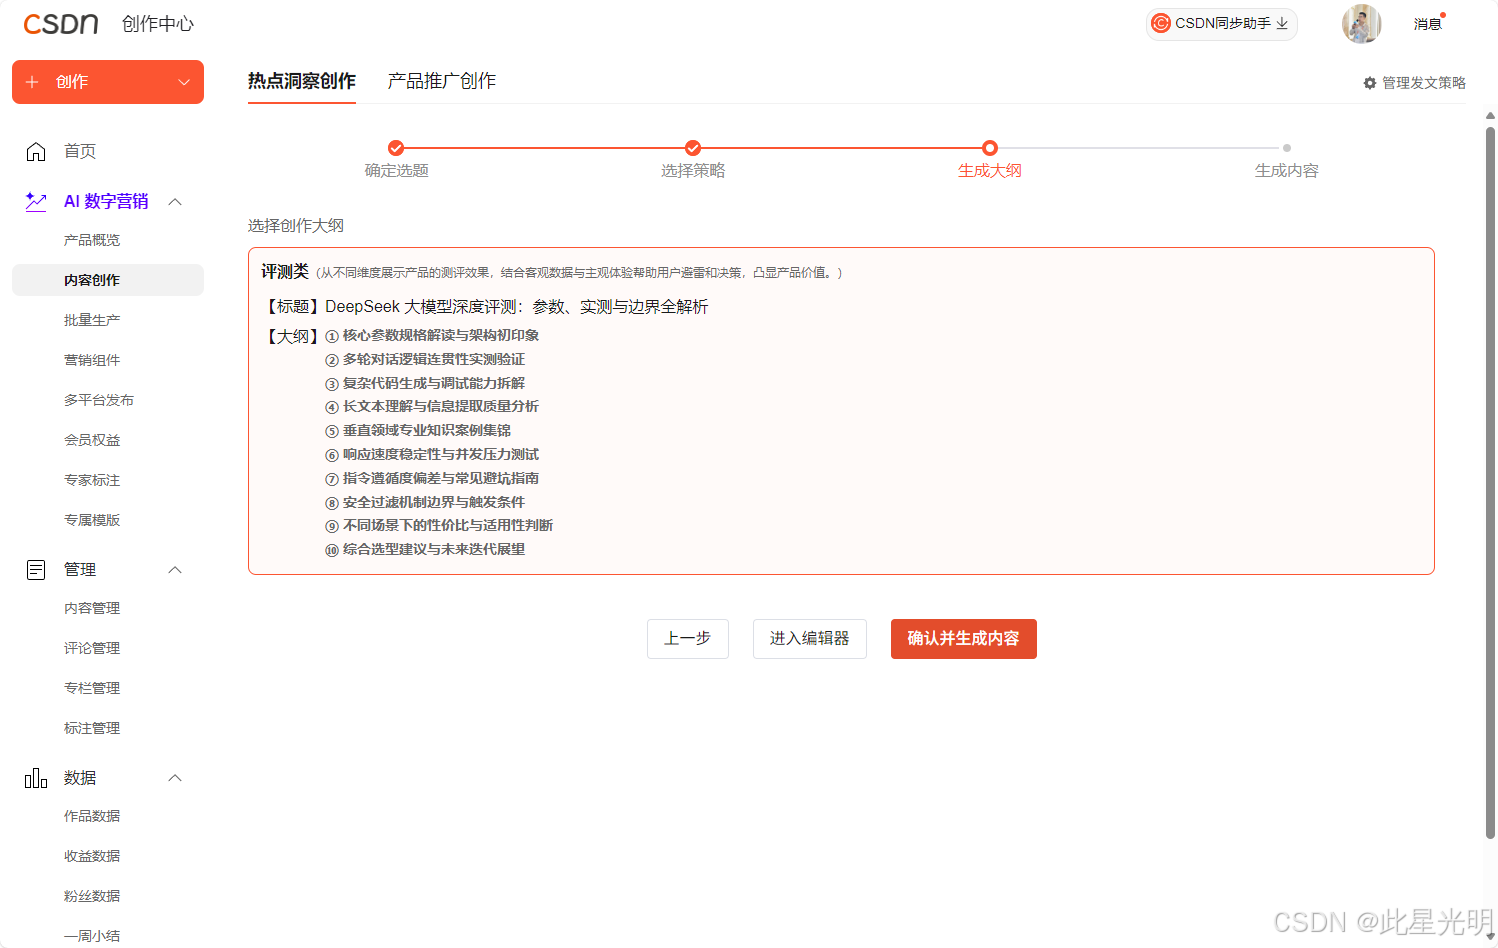Switch to 热点洞察创作 tab
The image size is (1498, 948).
point(302,81)
